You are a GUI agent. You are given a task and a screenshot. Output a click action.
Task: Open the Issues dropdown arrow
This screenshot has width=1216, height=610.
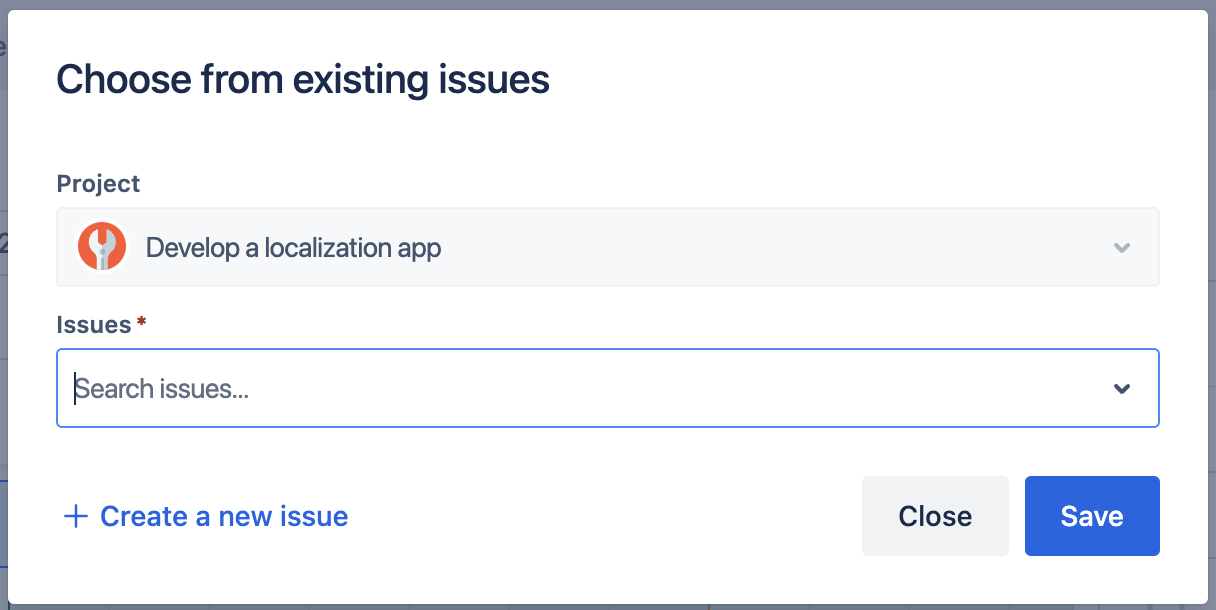(1122, 388)
